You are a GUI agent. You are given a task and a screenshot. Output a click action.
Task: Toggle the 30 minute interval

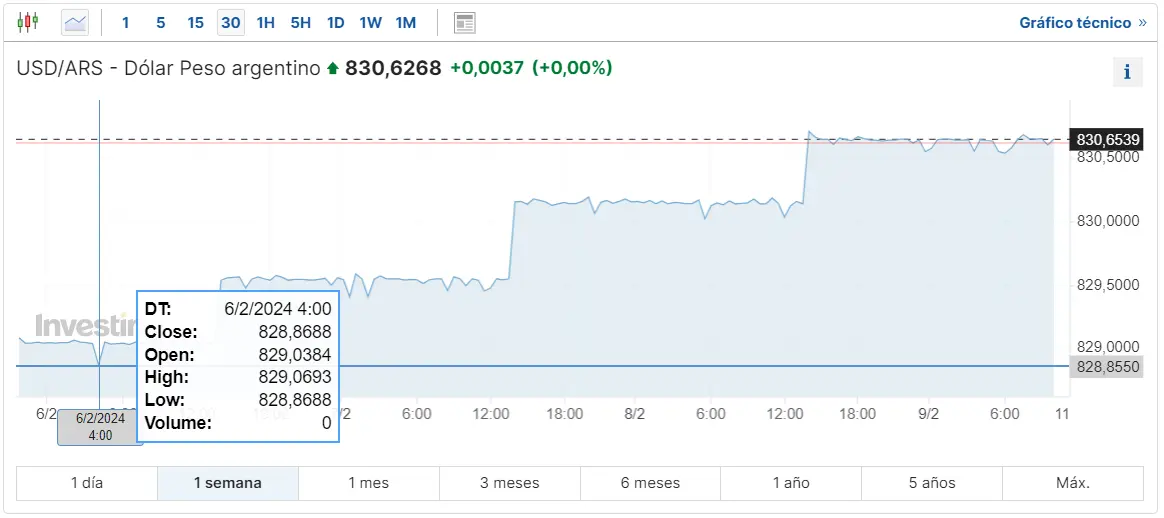point(231,22)
